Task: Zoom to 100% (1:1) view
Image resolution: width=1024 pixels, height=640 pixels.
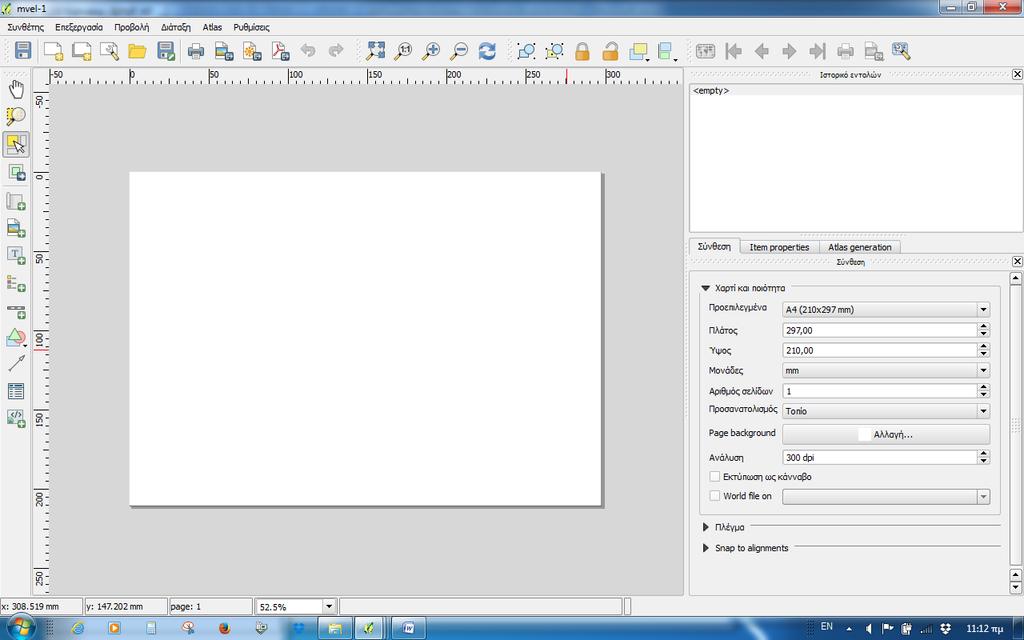Action: 404,51
